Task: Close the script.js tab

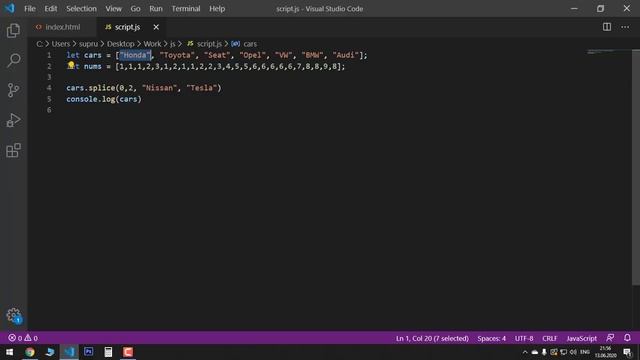Action: pyautogui.click(x=156, y=27)
